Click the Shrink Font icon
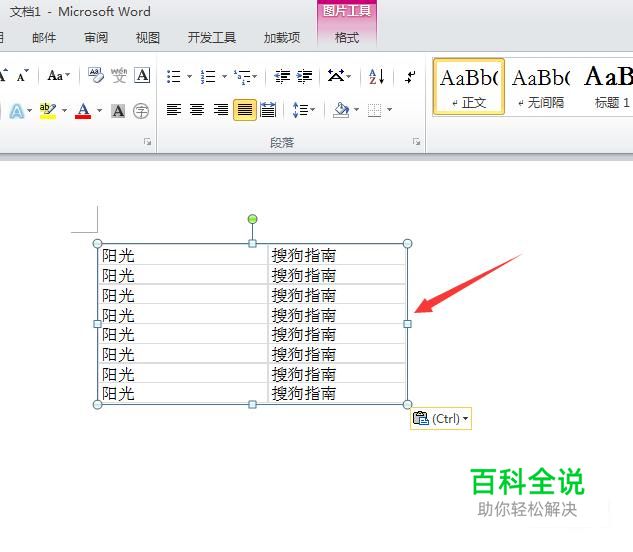633x552 pixels. point(23,76)
